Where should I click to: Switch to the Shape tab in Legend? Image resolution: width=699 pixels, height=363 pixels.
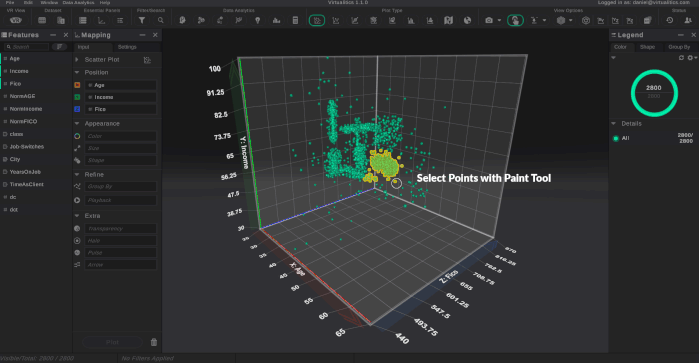[x=647, y=47]
